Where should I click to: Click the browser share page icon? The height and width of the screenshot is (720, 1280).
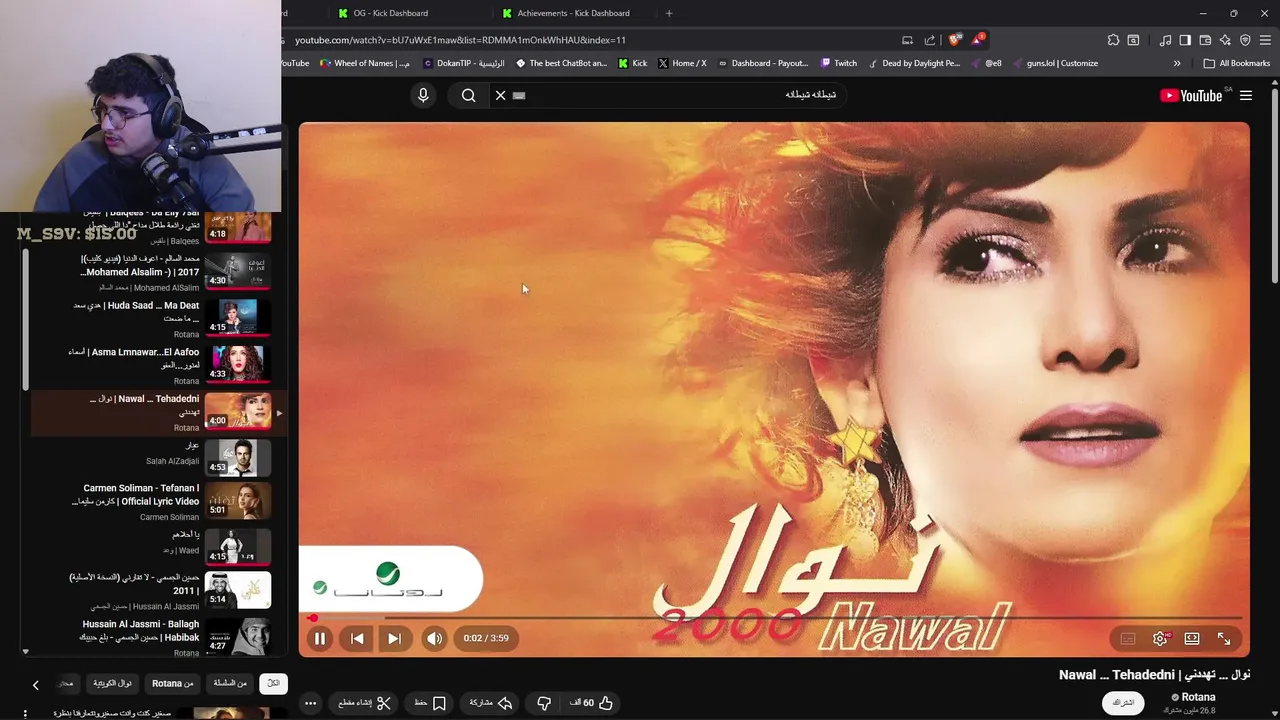coord(930,40)
